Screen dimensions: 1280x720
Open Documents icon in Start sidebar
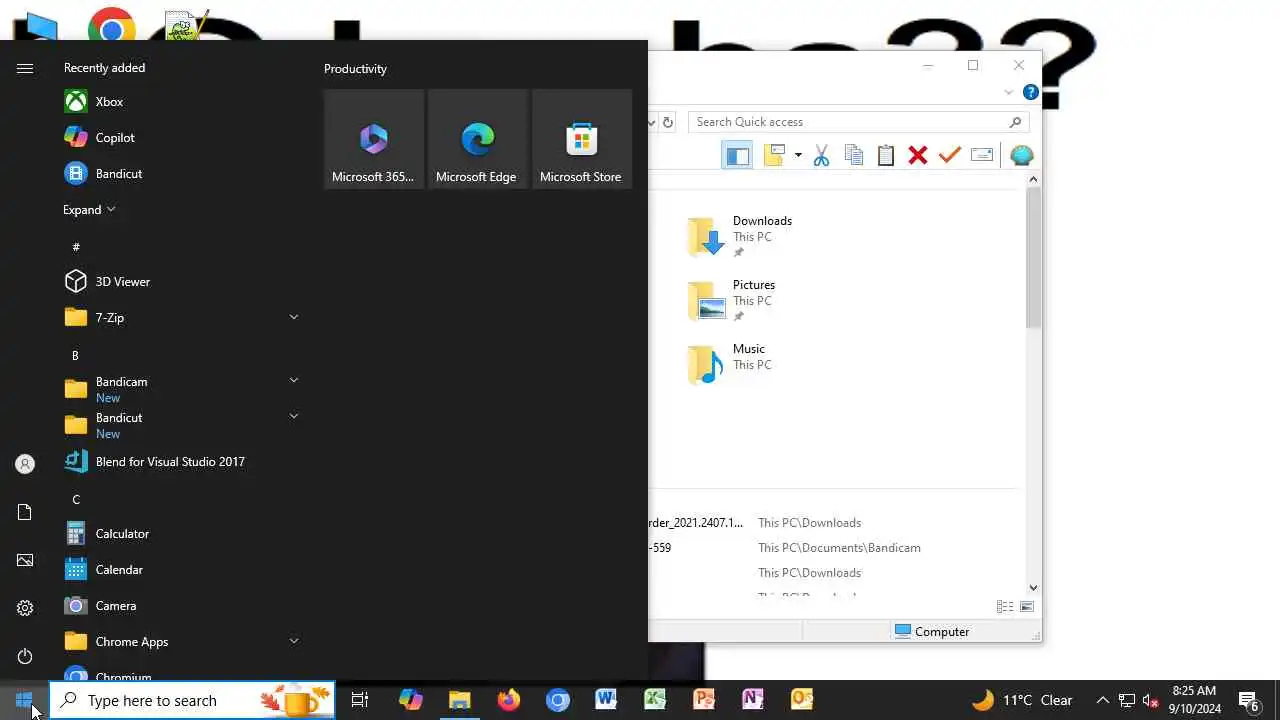click(25, 512)
